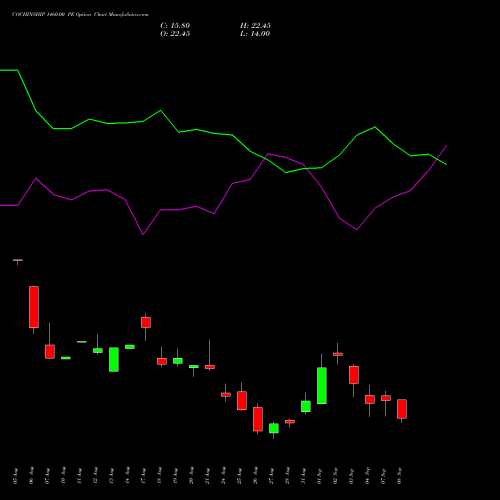500x500 pixels.
Task: Click the 20 Aug date label
Action: pos(191,476)
